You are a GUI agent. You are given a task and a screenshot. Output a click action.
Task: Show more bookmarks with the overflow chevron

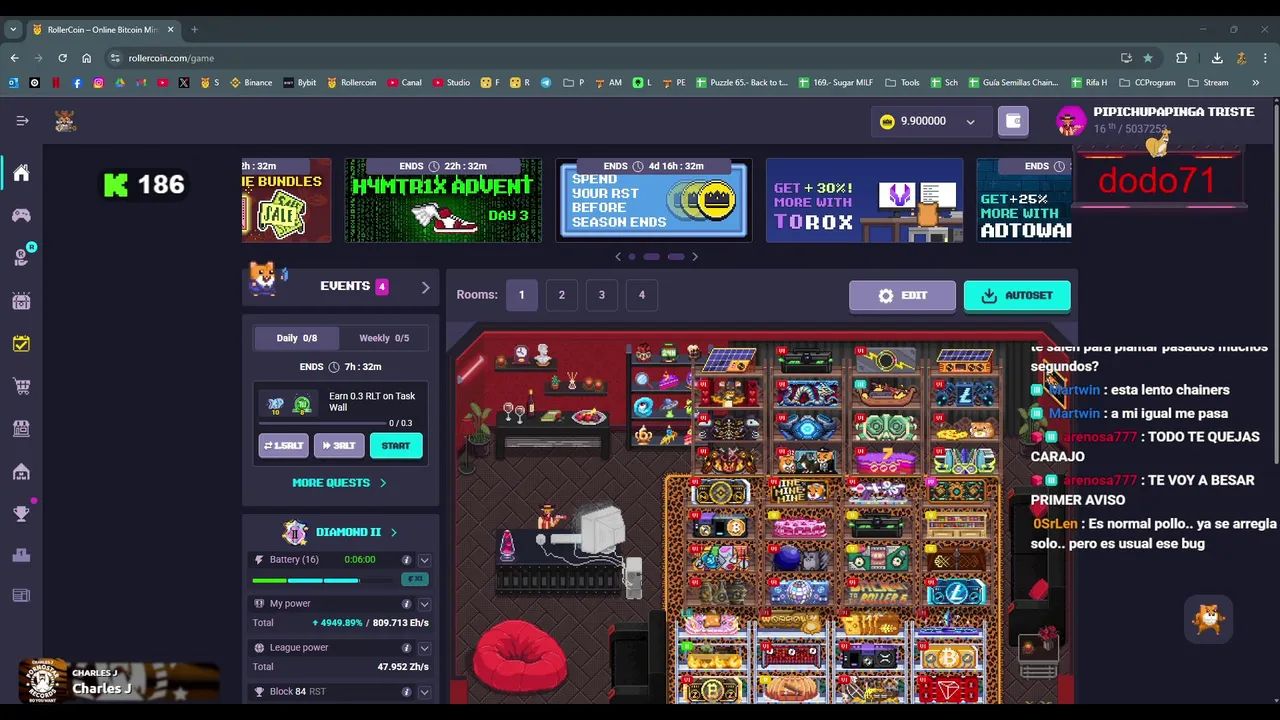point(1255,83)
